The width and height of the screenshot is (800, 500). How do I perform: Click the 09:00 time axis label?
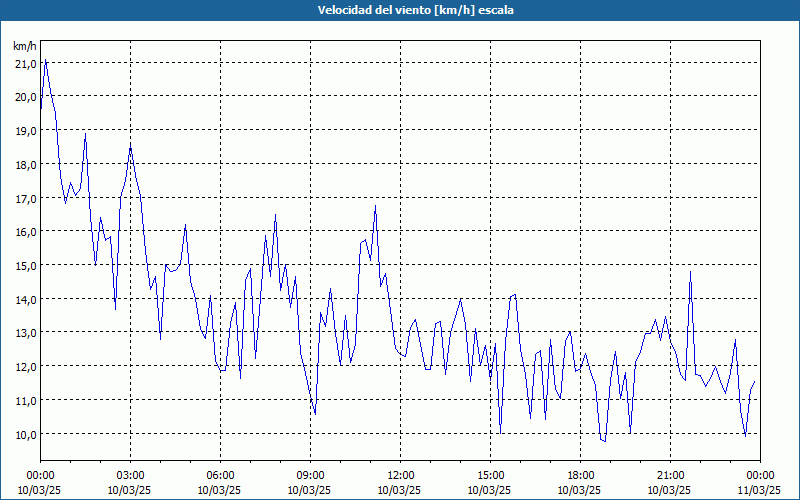pyautogui.click(x=311, y=476)
